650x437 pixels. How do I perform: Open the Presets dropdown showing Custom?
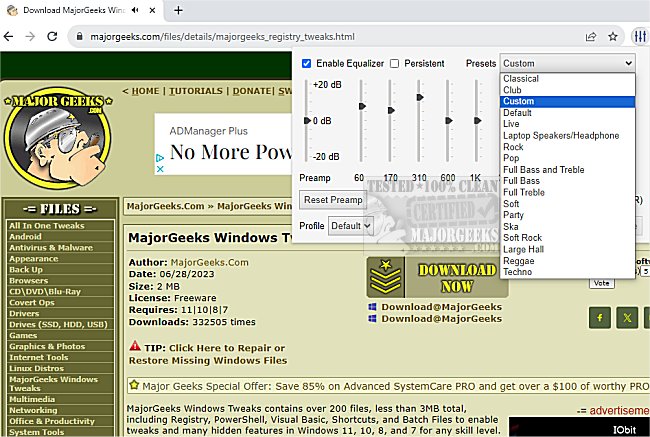[568, 63]
